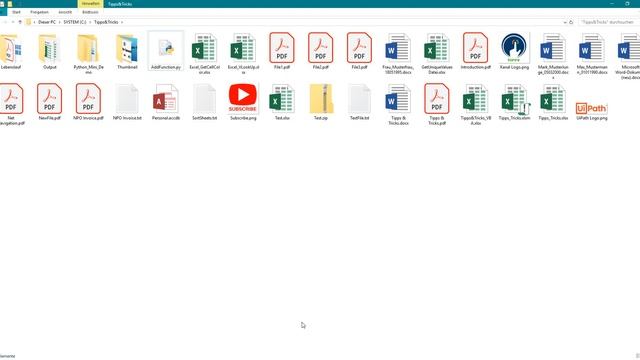Select Tipps & Tricks.pdf document
Screen dimensions: 640x360
click(x=437, y=104)
